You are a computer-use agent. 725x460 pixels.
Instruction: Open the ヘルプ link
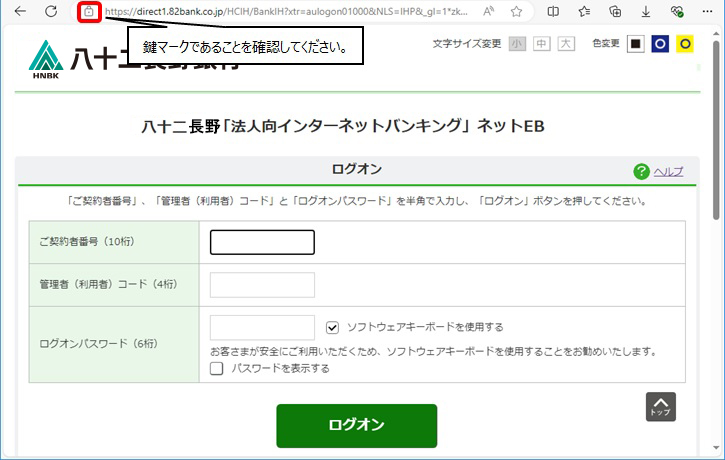point(668,171)
